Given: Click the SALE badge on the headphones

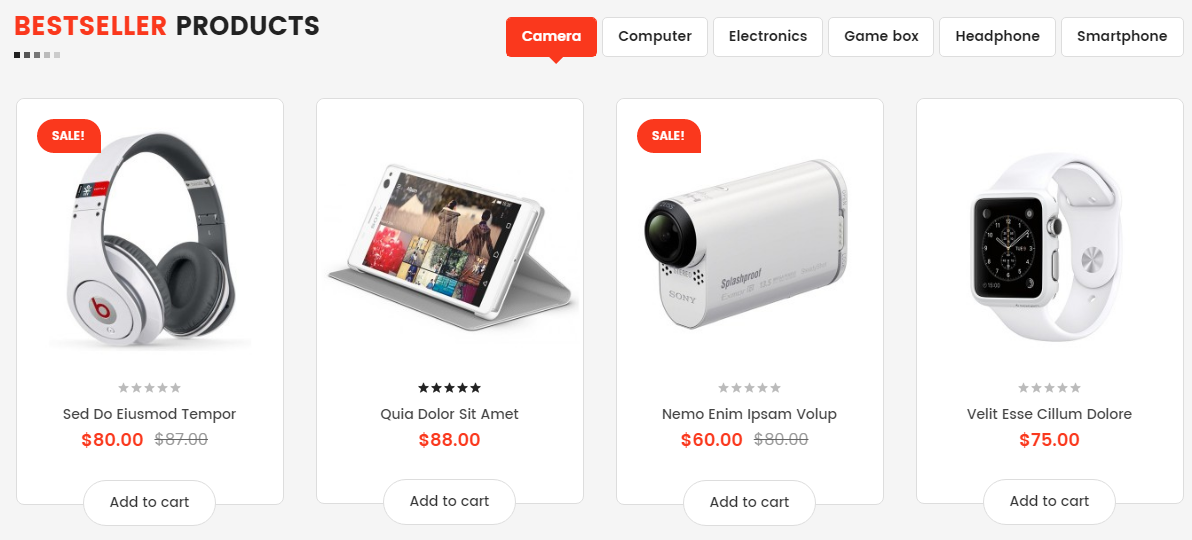Looking at the screenshot, I should click(x=69, y=136).
